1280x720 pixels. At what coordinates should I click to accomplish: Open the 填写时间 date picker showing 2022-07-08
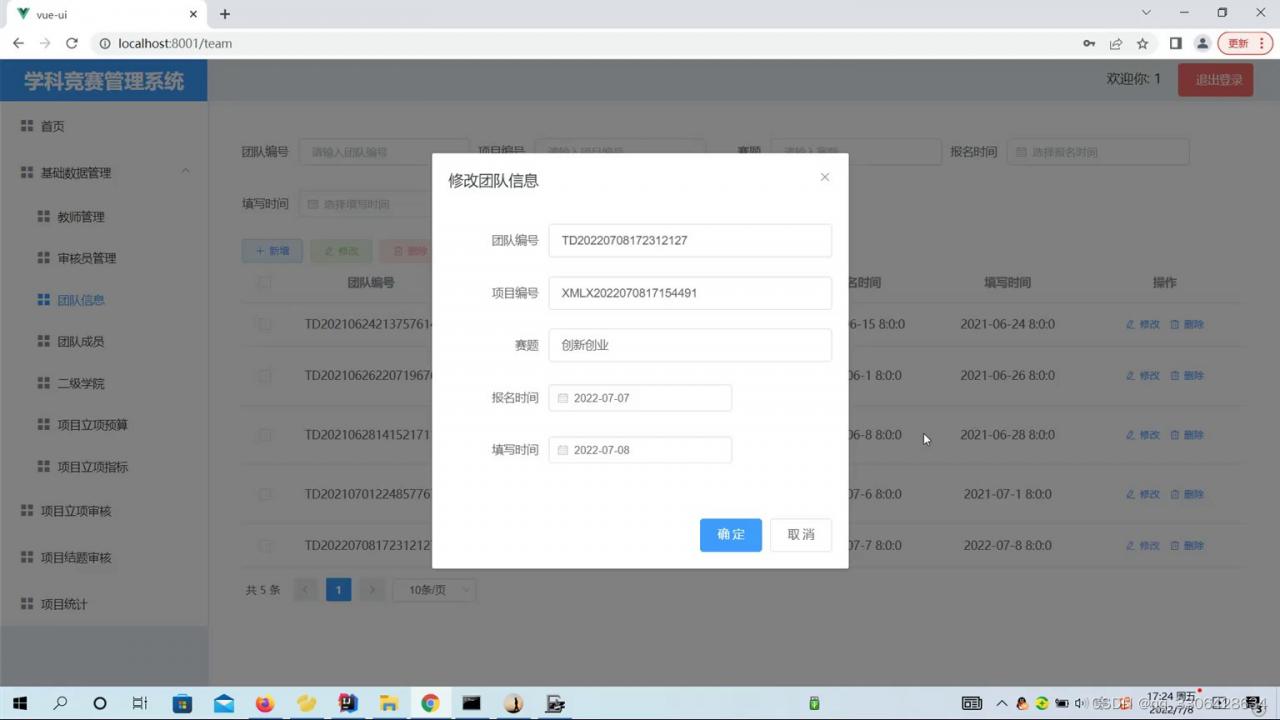(640, 450)
